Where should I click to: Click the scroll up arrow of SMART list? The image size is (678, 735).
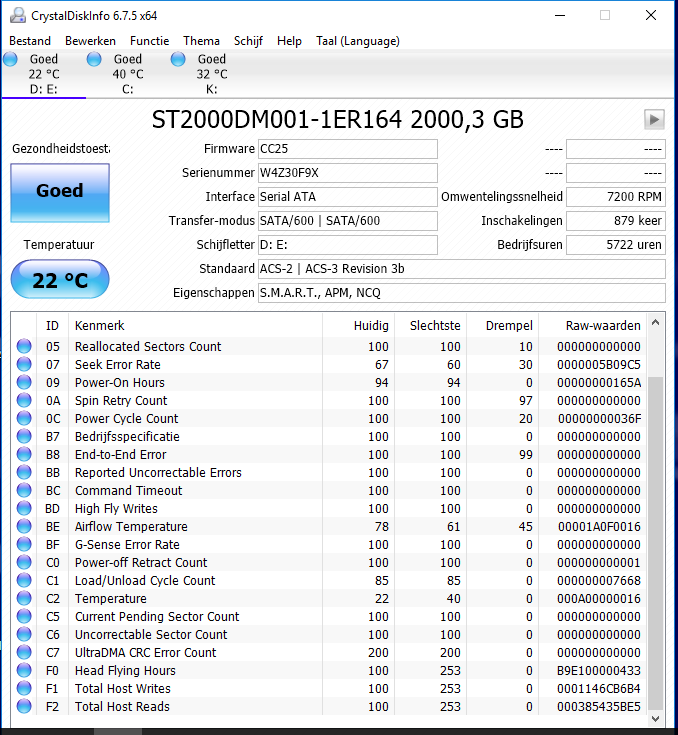coord(655,322)
